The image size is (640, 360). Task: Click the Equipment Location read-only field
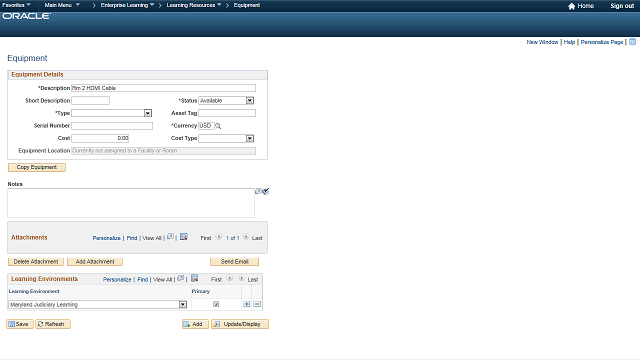click(164, 151)
